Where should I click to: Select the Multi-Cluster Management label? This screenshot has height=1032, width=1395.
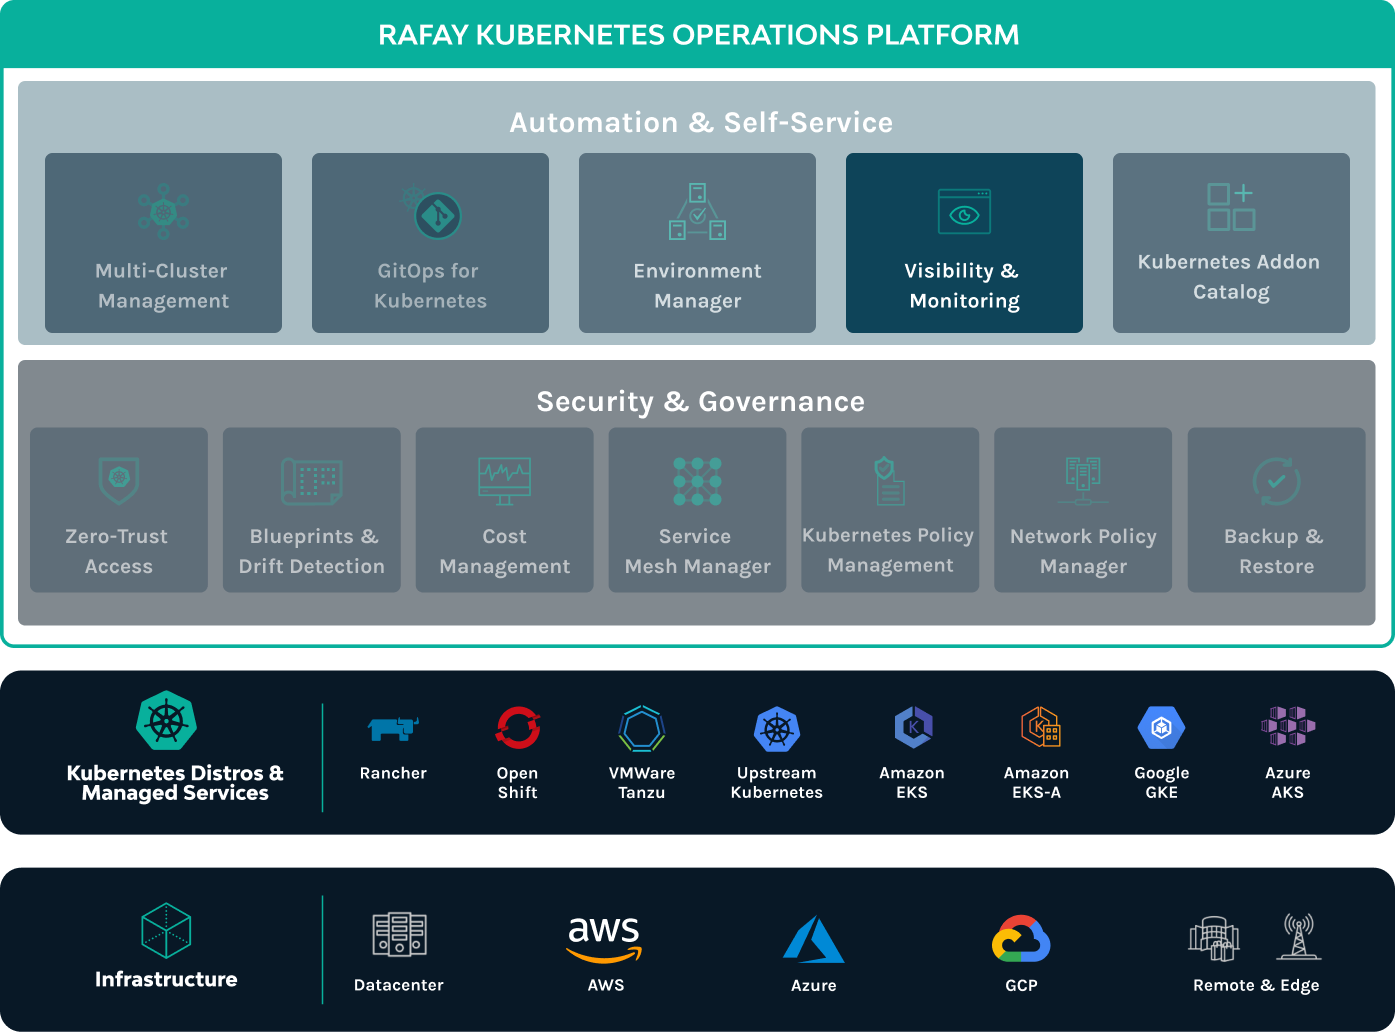(163, 286)
